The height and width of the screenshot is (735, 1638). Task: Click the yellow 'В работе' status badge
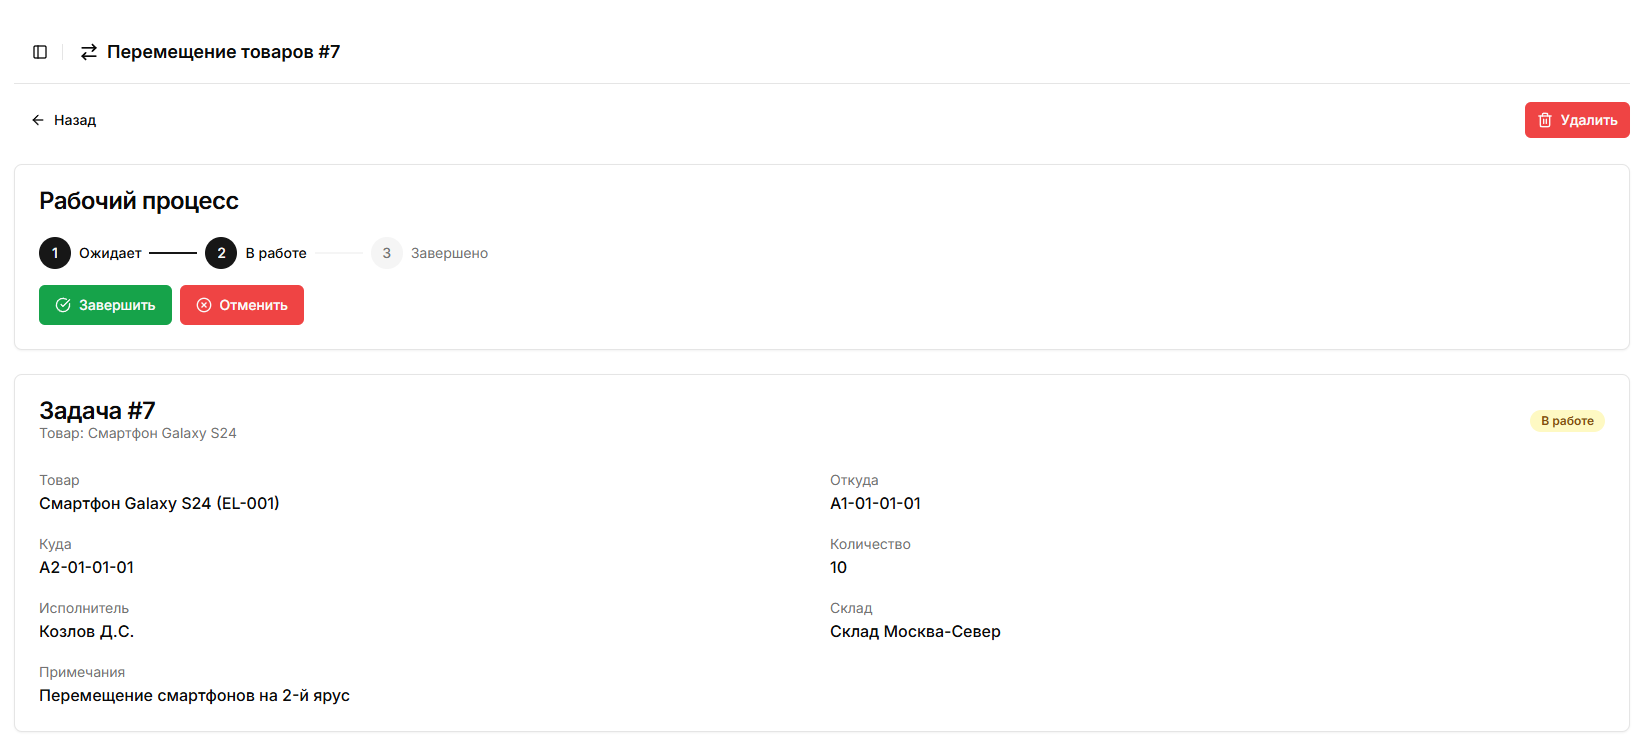(x=1566, y=421)
